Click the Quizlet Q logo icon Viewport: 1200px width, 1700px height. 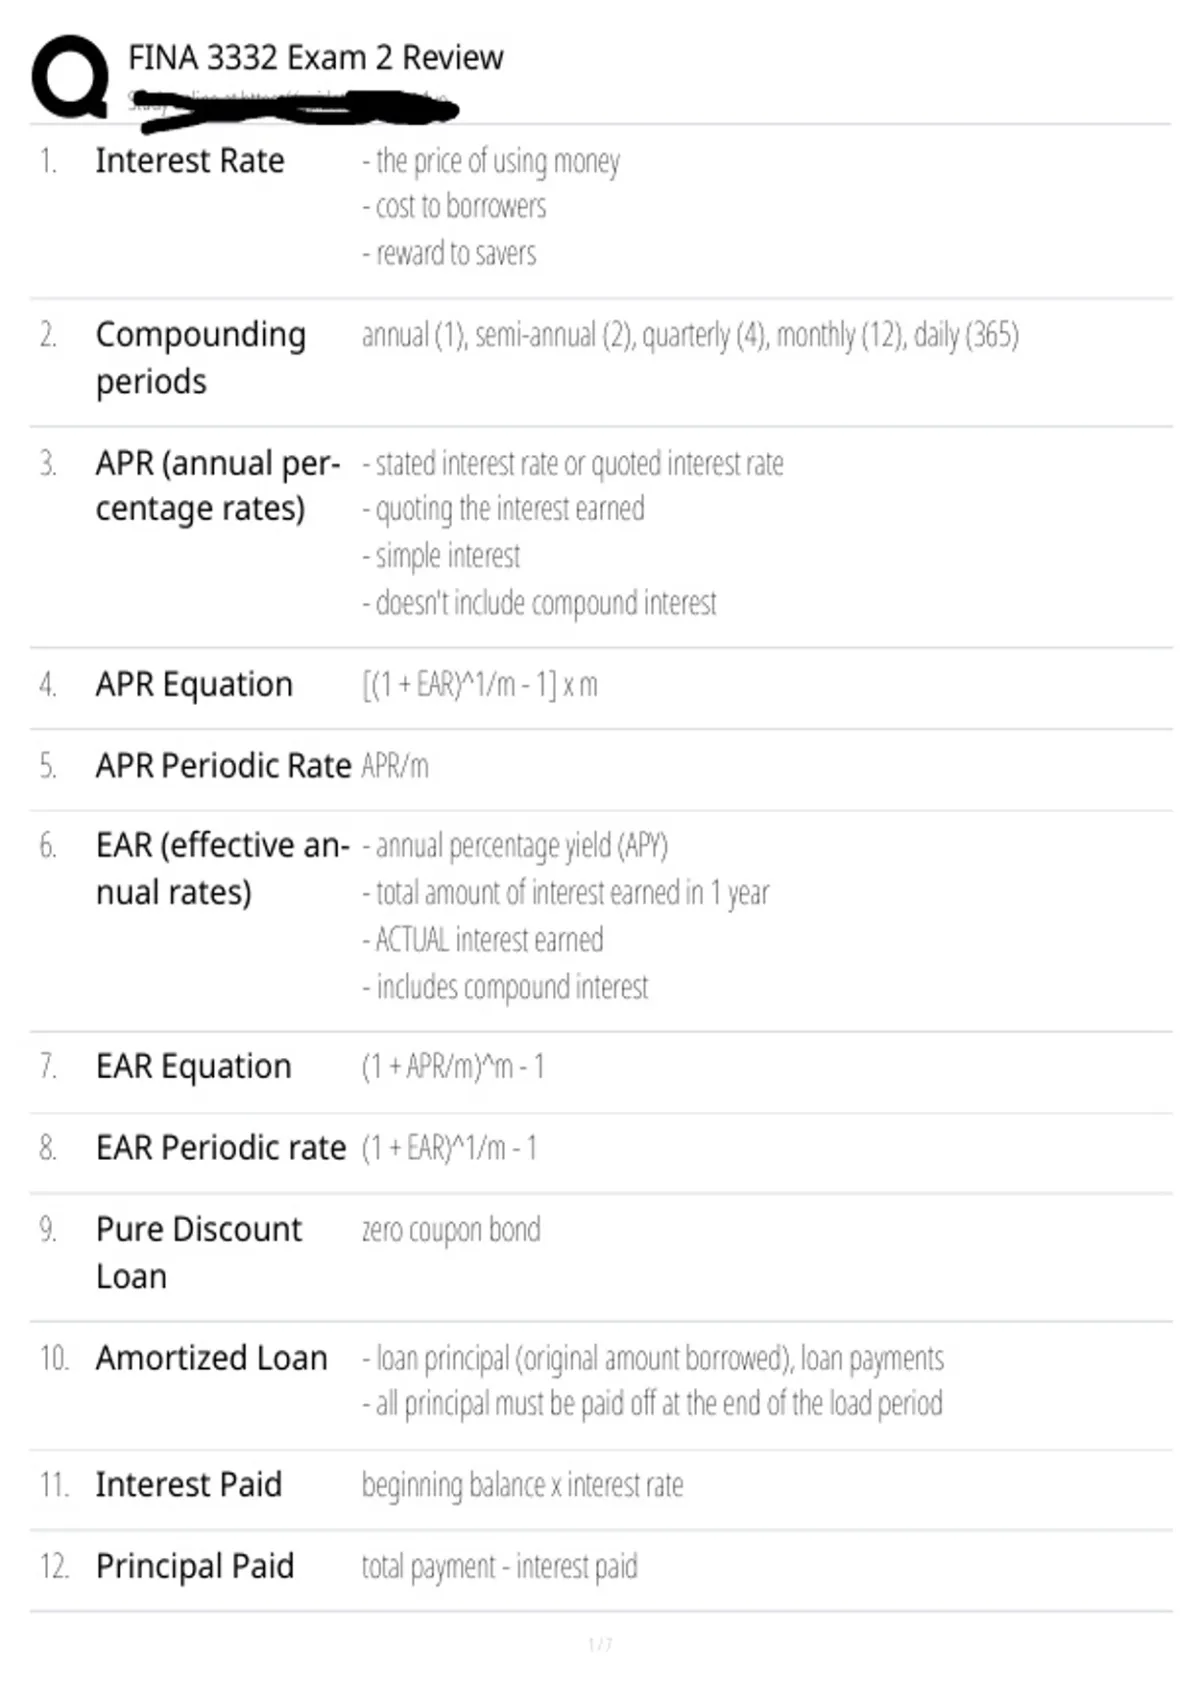point(70,76)
